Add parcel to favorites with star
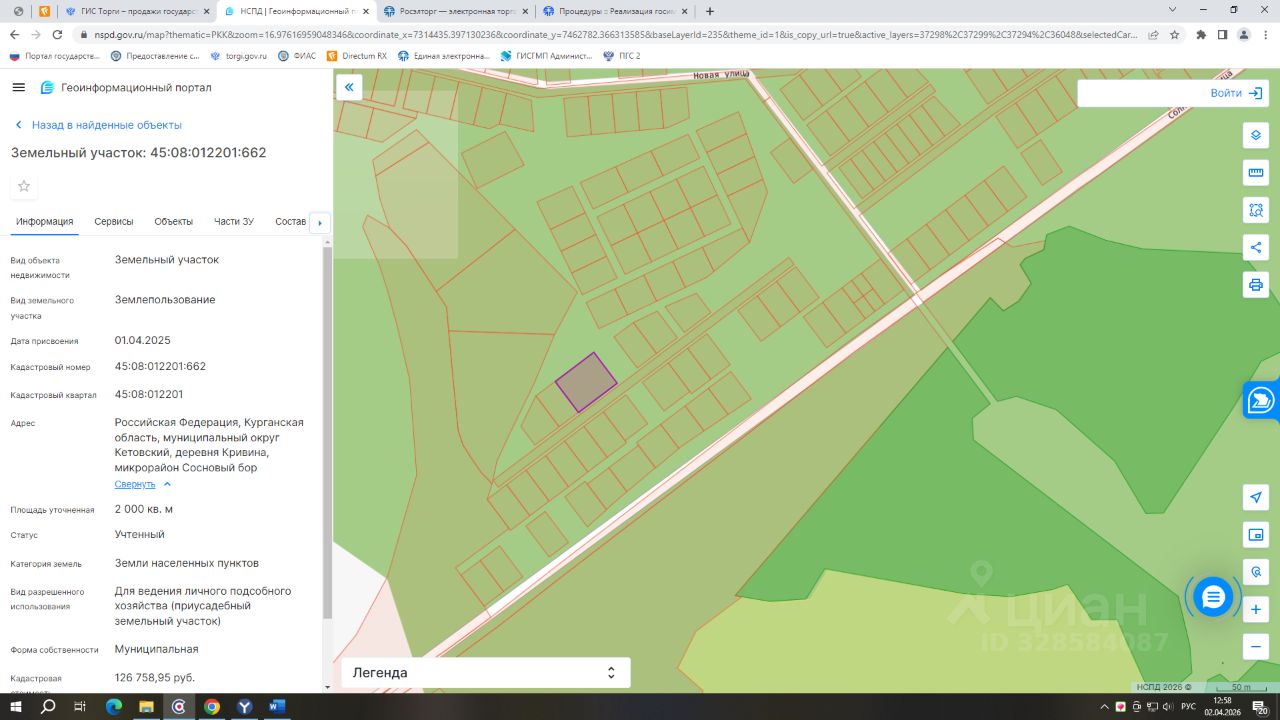The height and width of the screenshot is (720, 1280). click(x=24, y=186)
